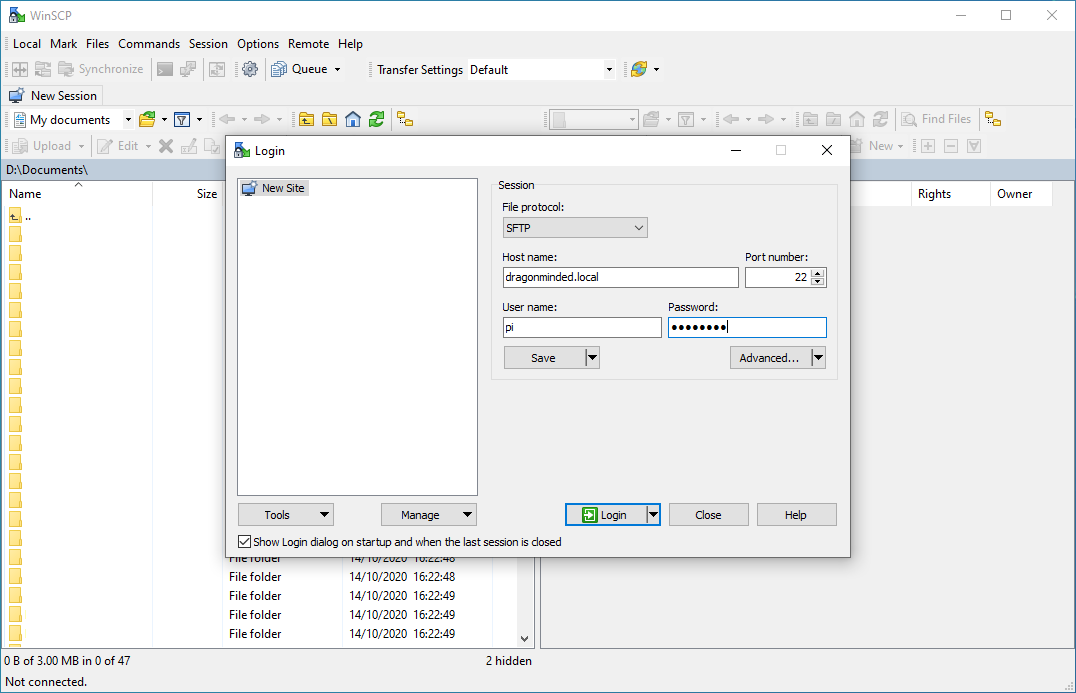Open the Remote menu
1076x693 pixels.
[x=308, y=44]
